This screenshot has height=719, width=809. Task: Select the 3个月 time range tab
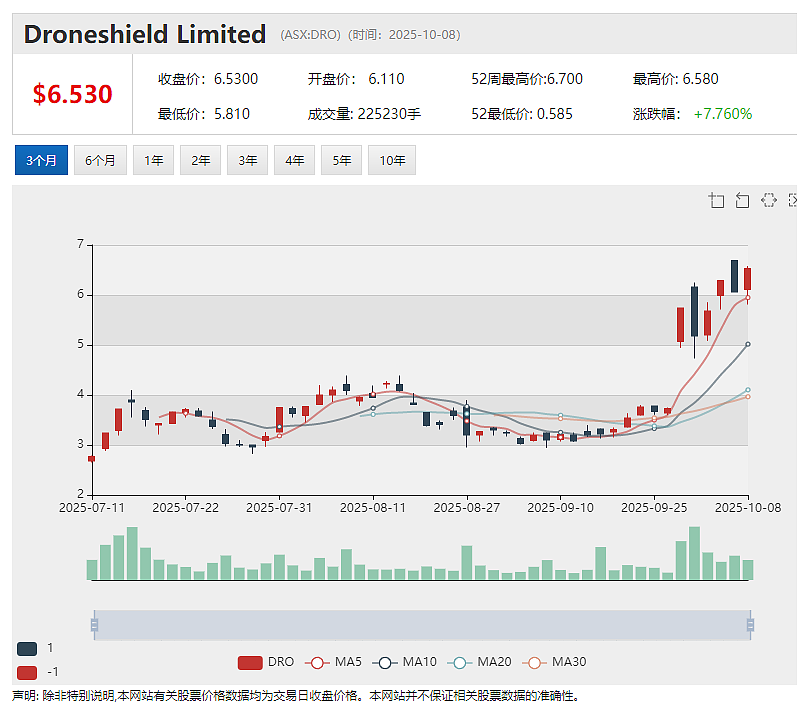pos(41,160)
